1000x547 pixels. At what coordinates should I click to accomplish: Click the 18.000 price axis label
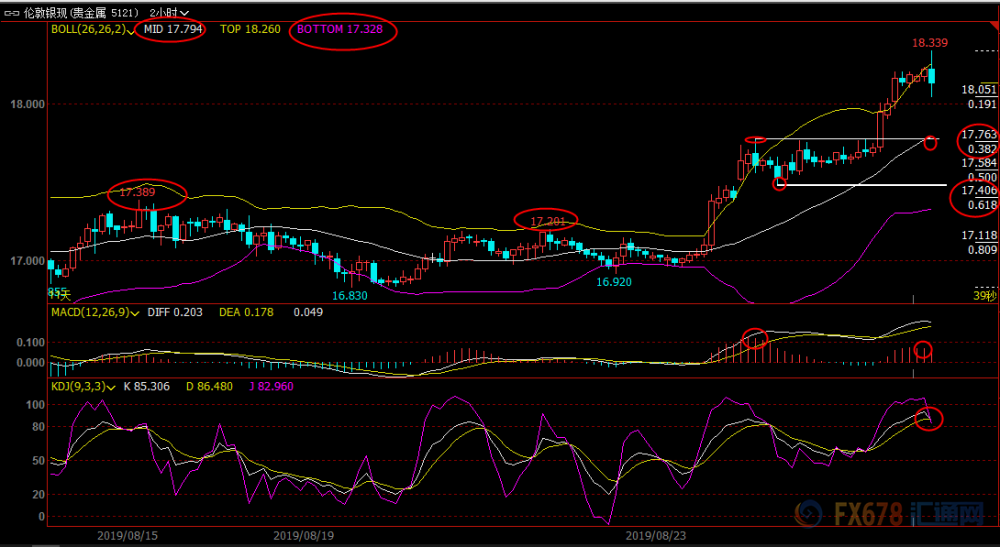(x=27, y=105)
